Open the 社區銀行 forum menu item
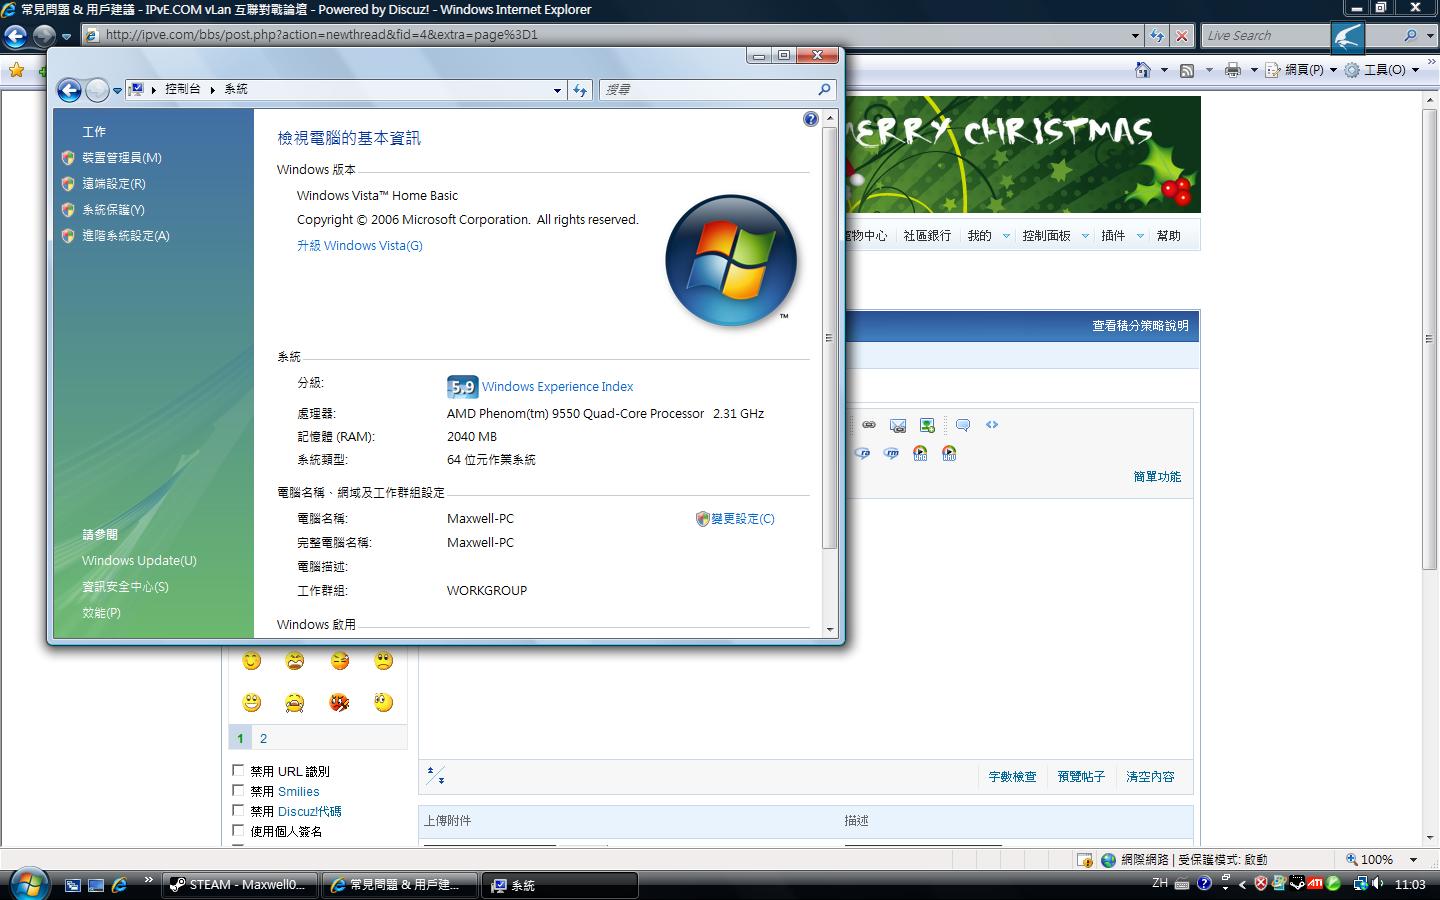The image size is (1440, 900). click(x=927, y=236)
